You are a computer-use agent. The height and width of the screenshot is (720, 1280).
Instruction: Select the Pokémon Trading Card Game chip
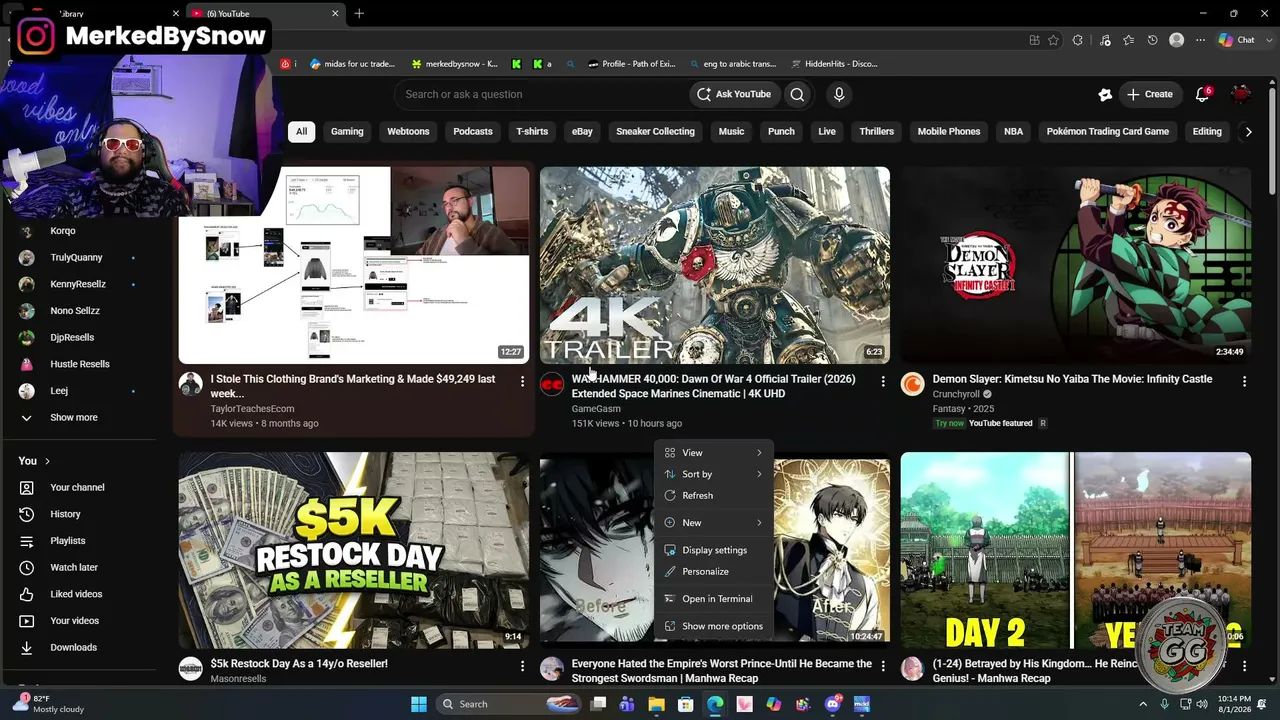point(1108,131)
